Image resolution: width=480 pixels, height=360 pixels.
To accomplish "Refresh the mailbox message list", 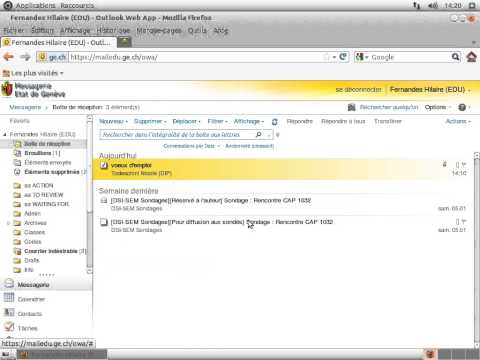I will point(275,122).
